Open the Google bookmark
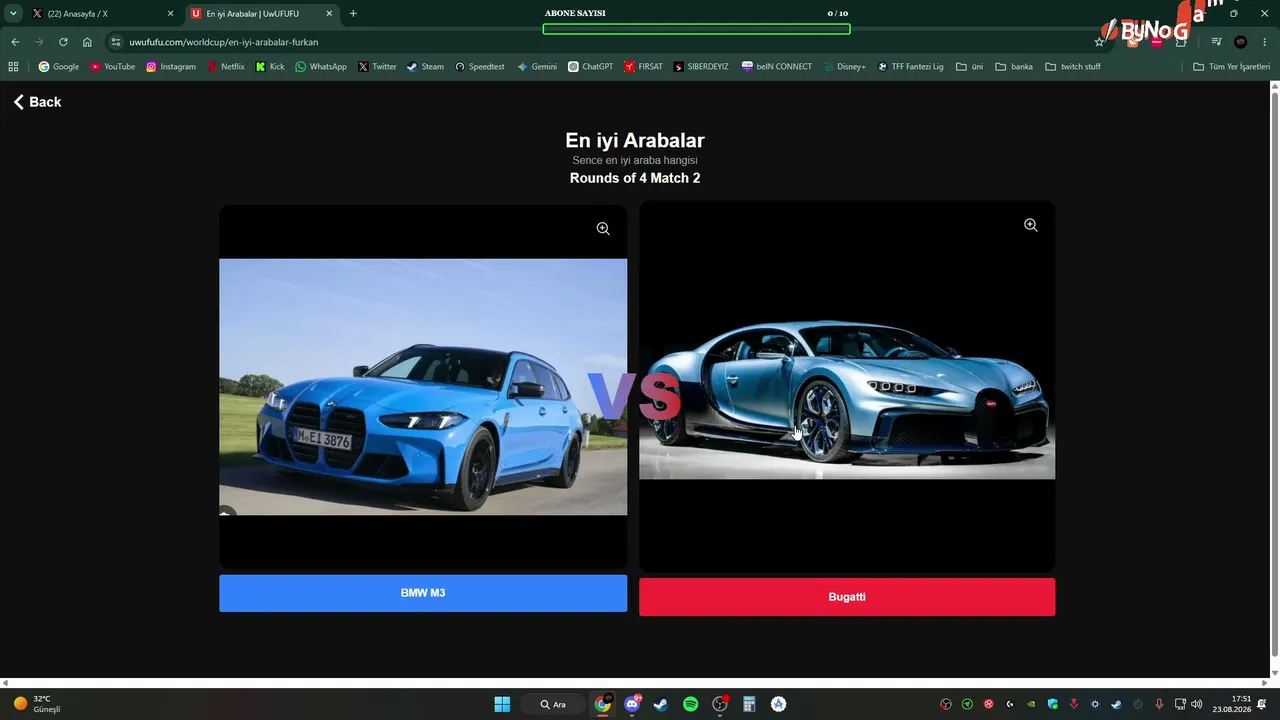The width and height of the screenshot is (1280, 720). tap(59, 67)
